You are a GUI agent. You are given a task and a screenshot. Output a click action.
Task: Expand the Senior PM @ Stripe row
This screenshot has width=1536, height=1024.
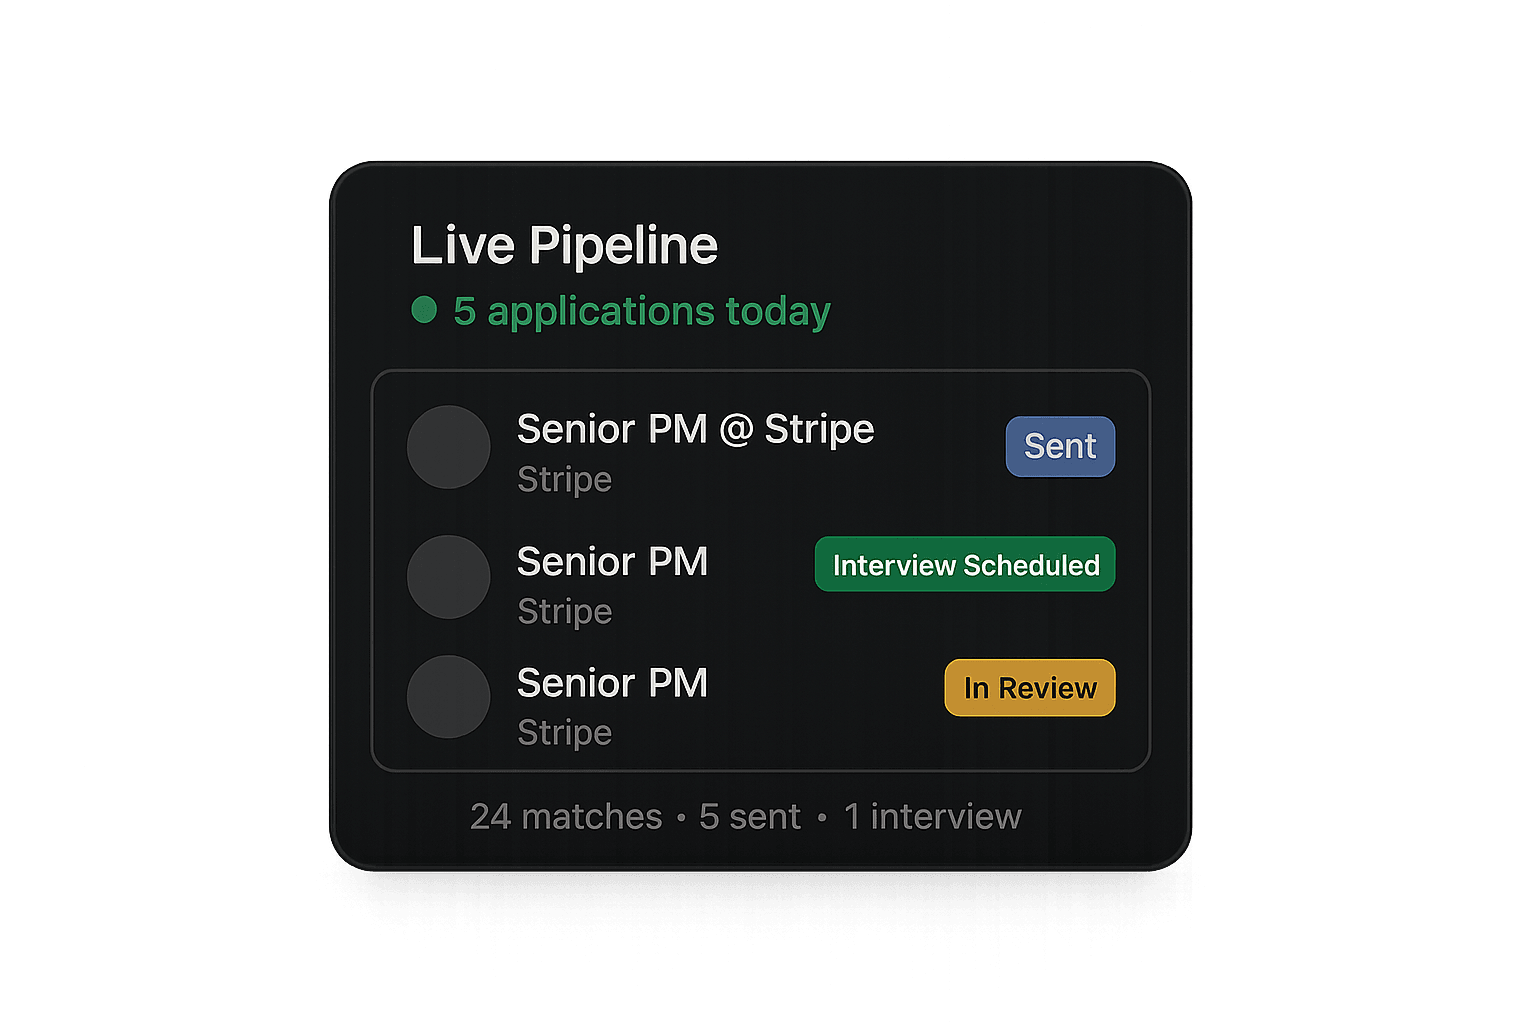point(696,429)
